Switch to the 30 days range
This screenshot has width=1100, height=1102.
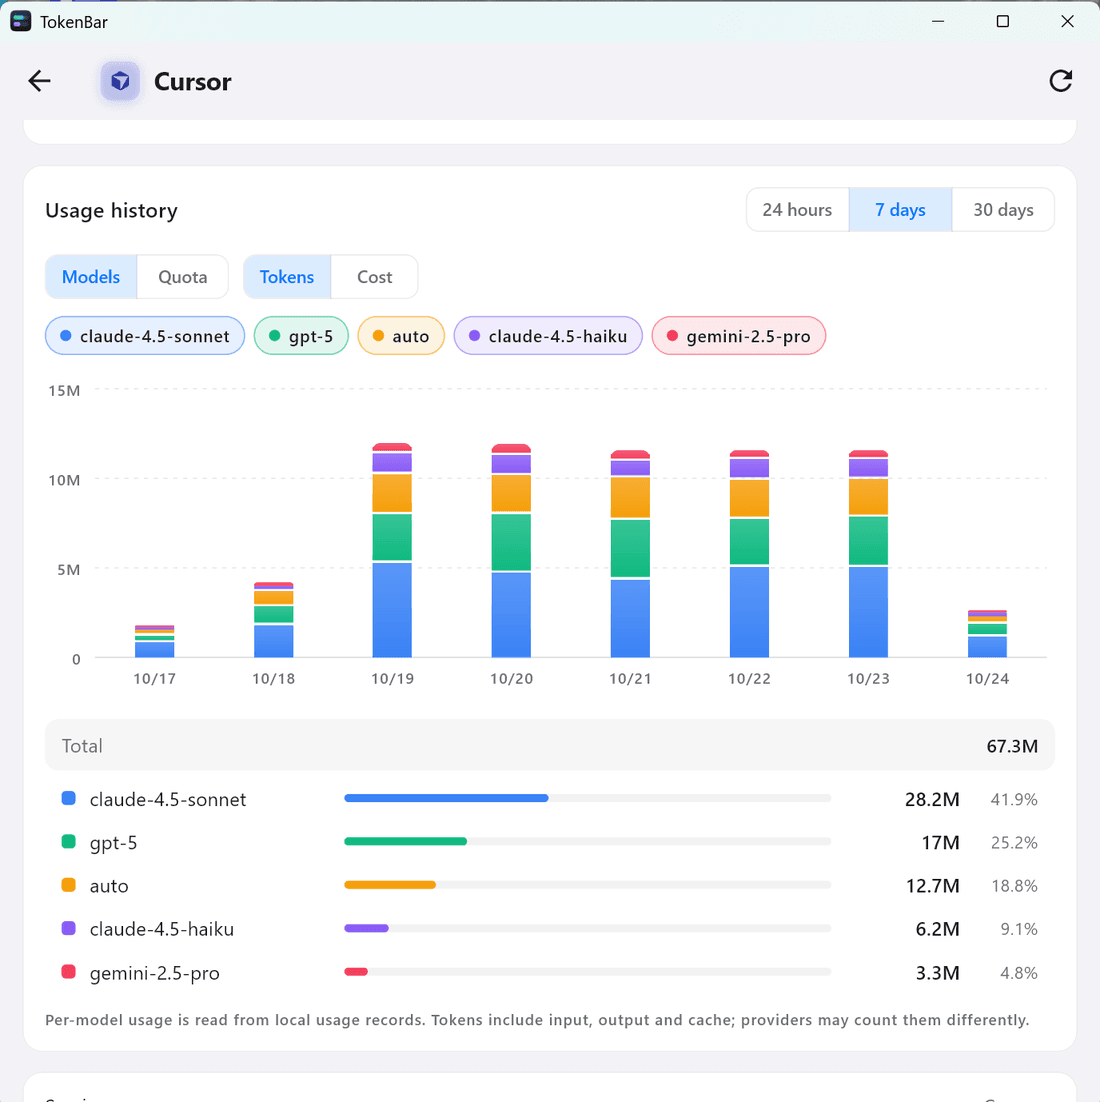(1003, 209)
